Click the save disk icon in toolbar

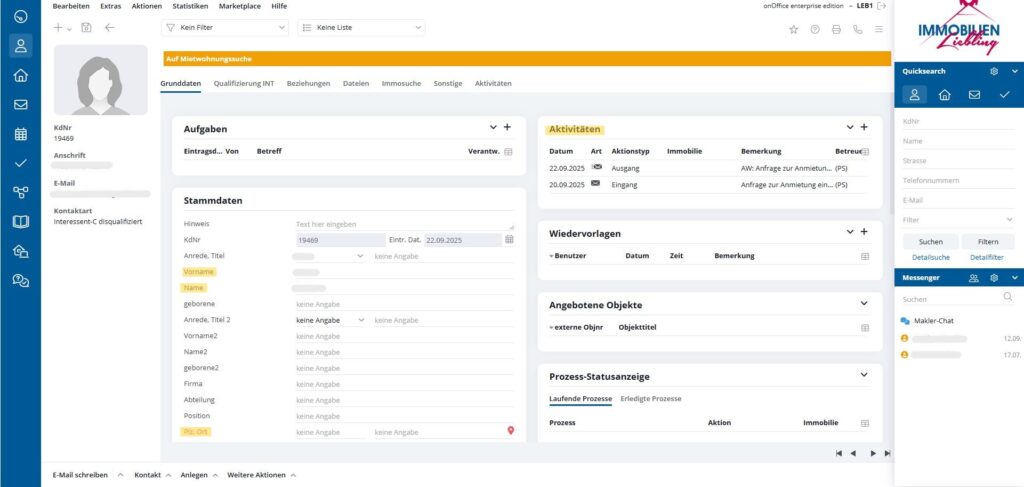[x=86, y=28]
